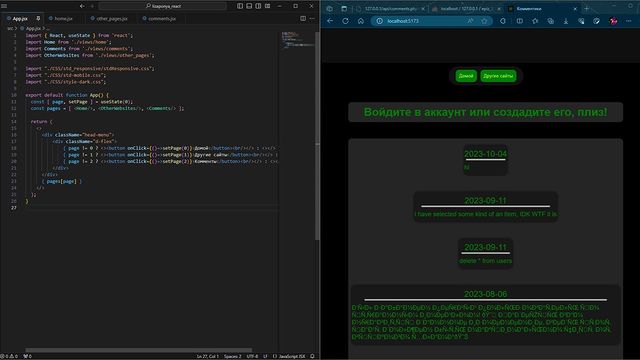Click the browser profile avatar
Screen dimensions: 640x360
tap(613, 21)
